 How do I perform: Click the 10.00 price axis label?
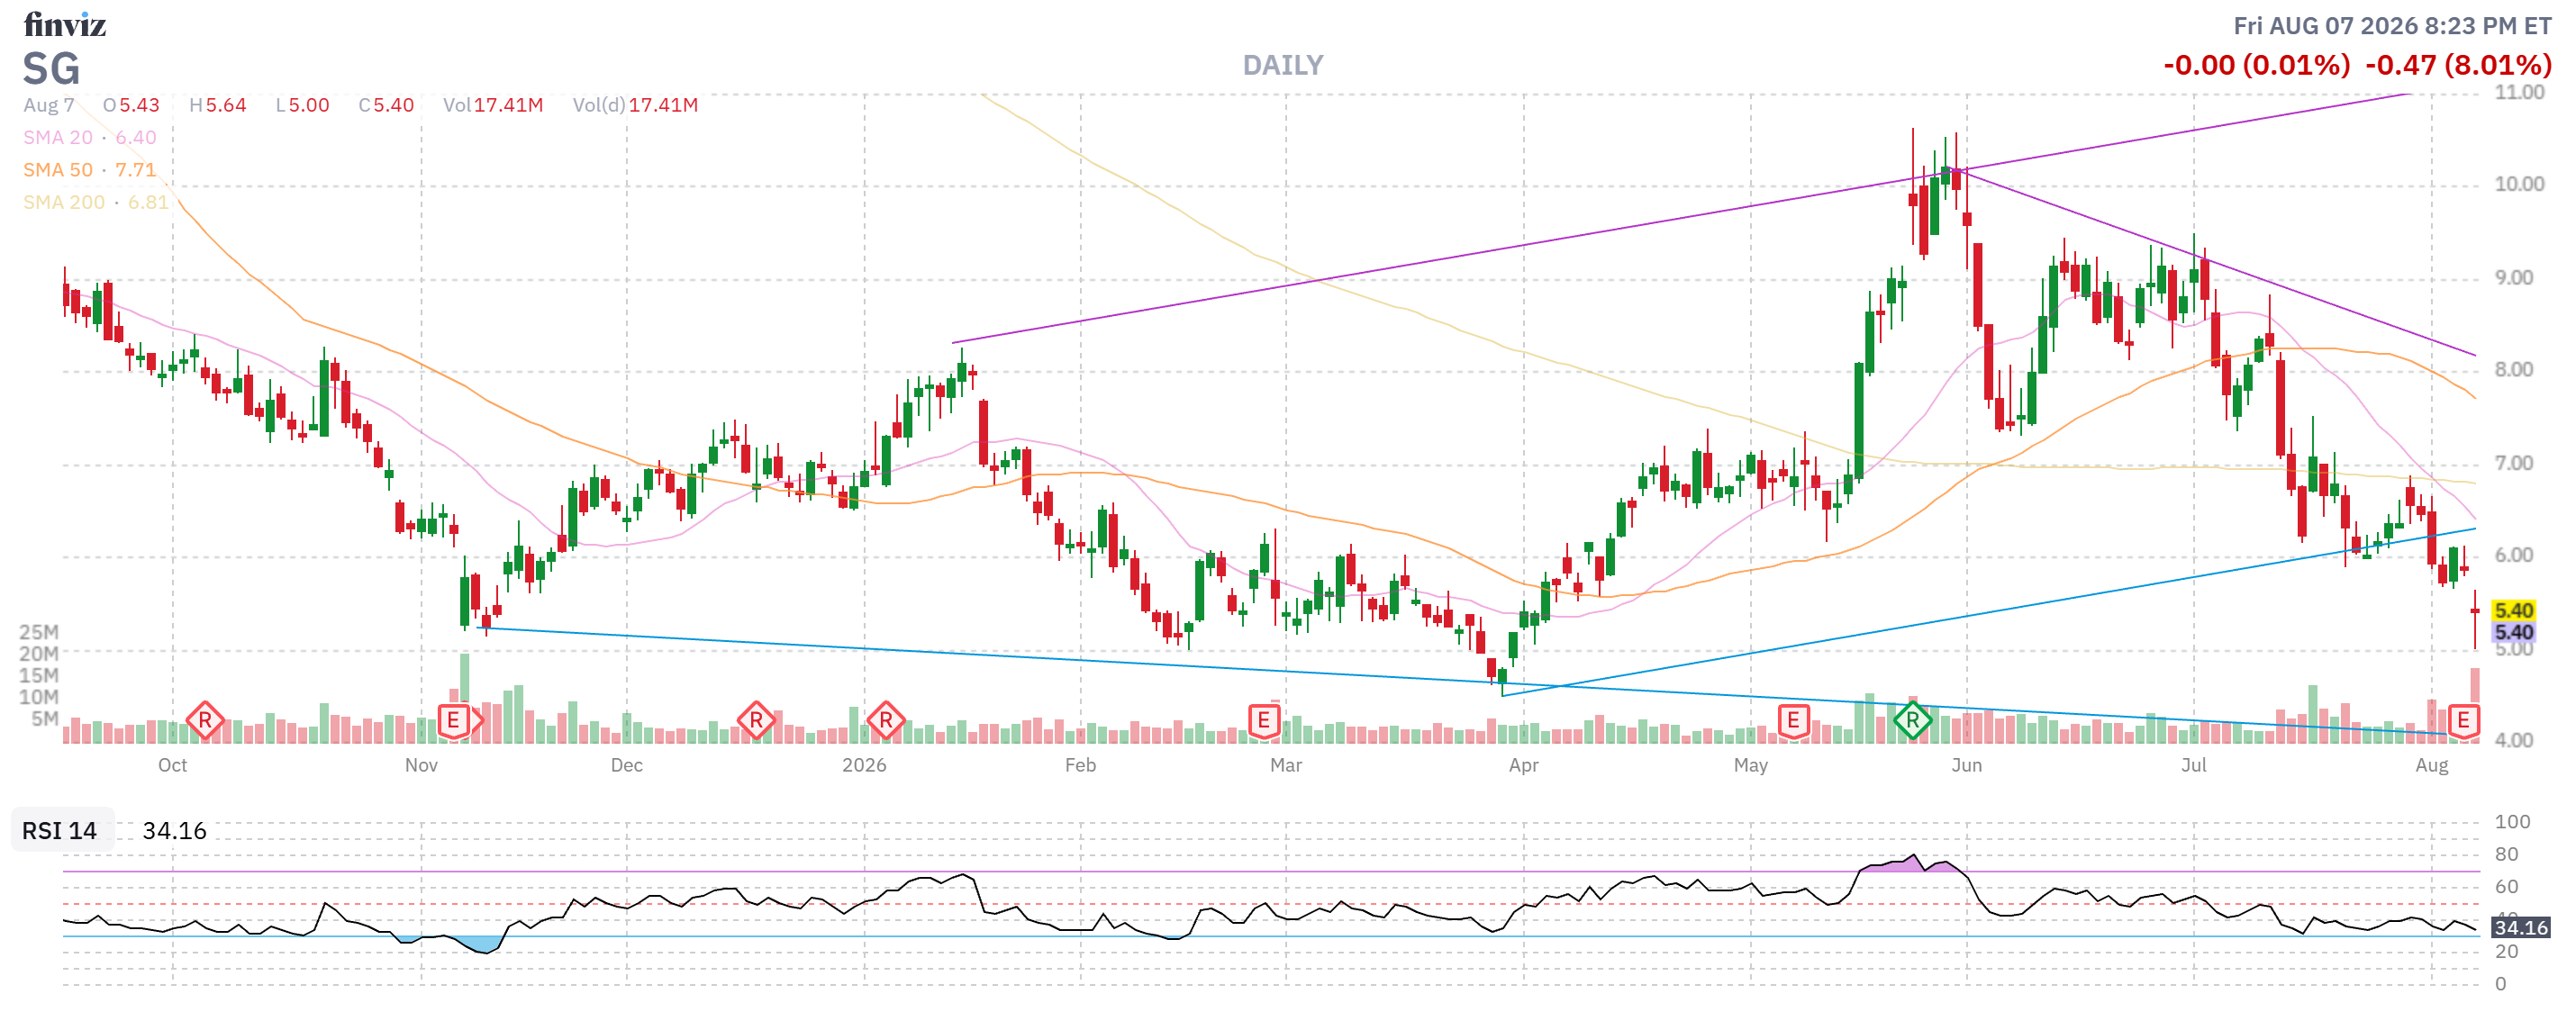(2519, 184)
